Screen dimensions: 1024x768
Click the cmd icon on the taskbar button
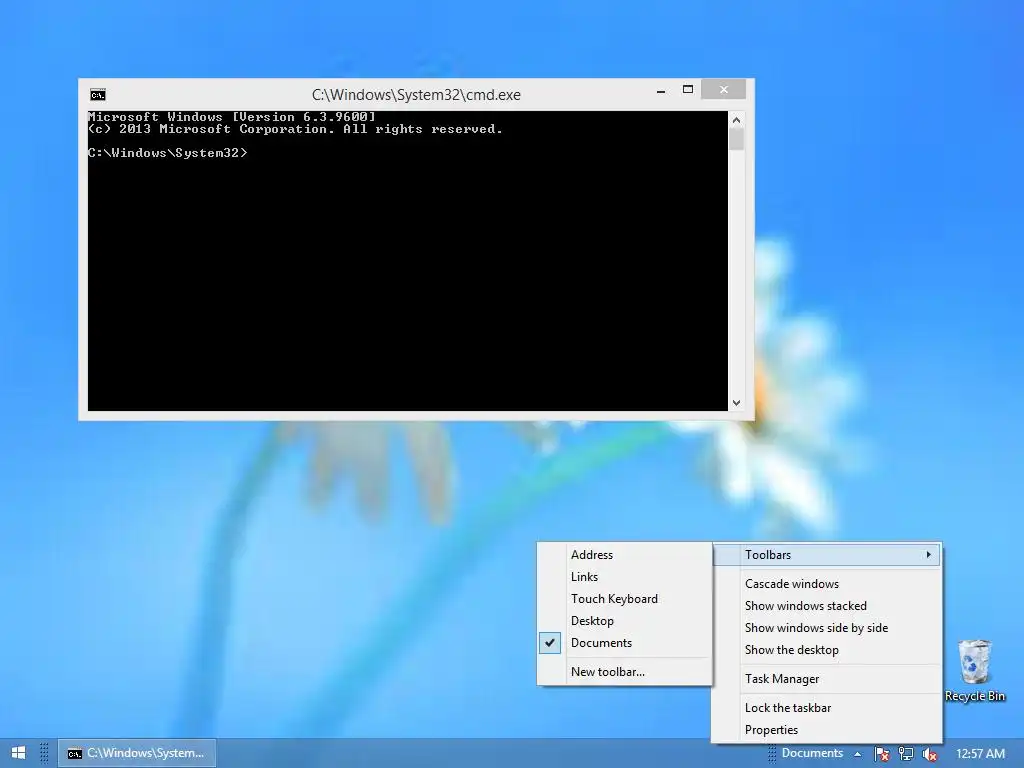[x=75, y=754]
